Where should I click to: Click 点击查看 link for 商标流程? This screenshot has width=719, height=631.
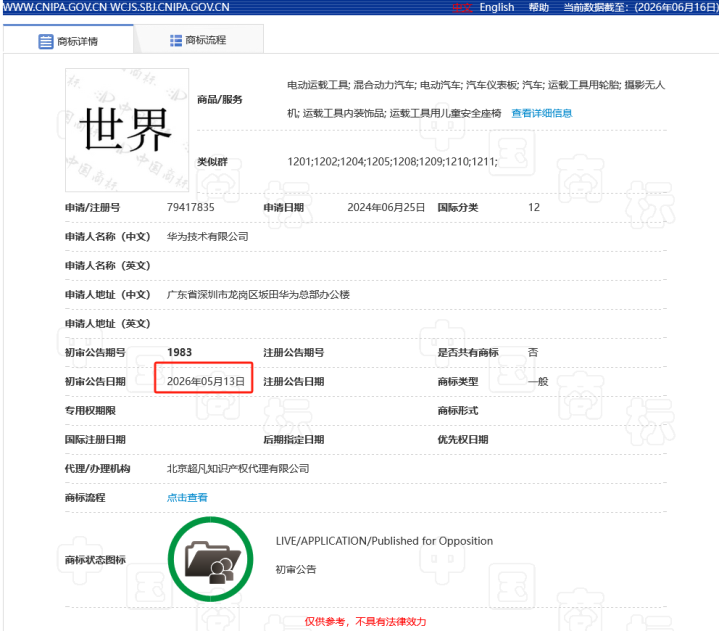[187, 498]
